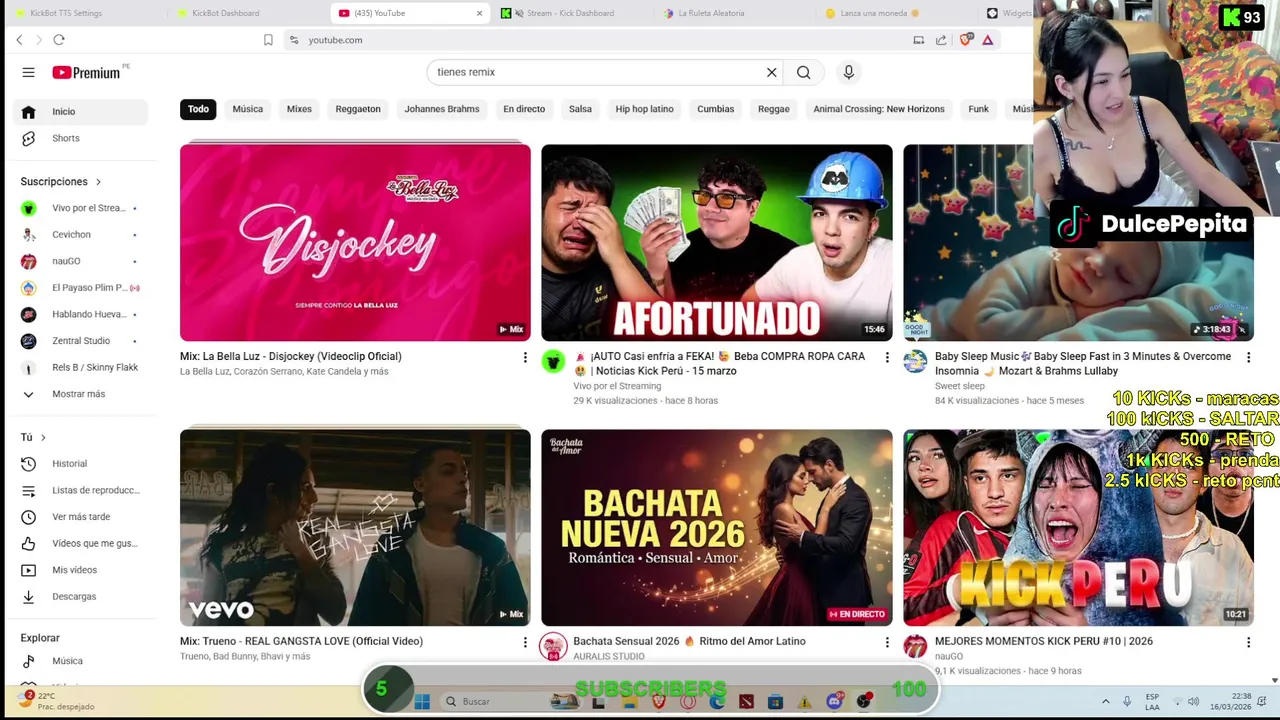Select the En directo filter chip

[x=524, y=109]
